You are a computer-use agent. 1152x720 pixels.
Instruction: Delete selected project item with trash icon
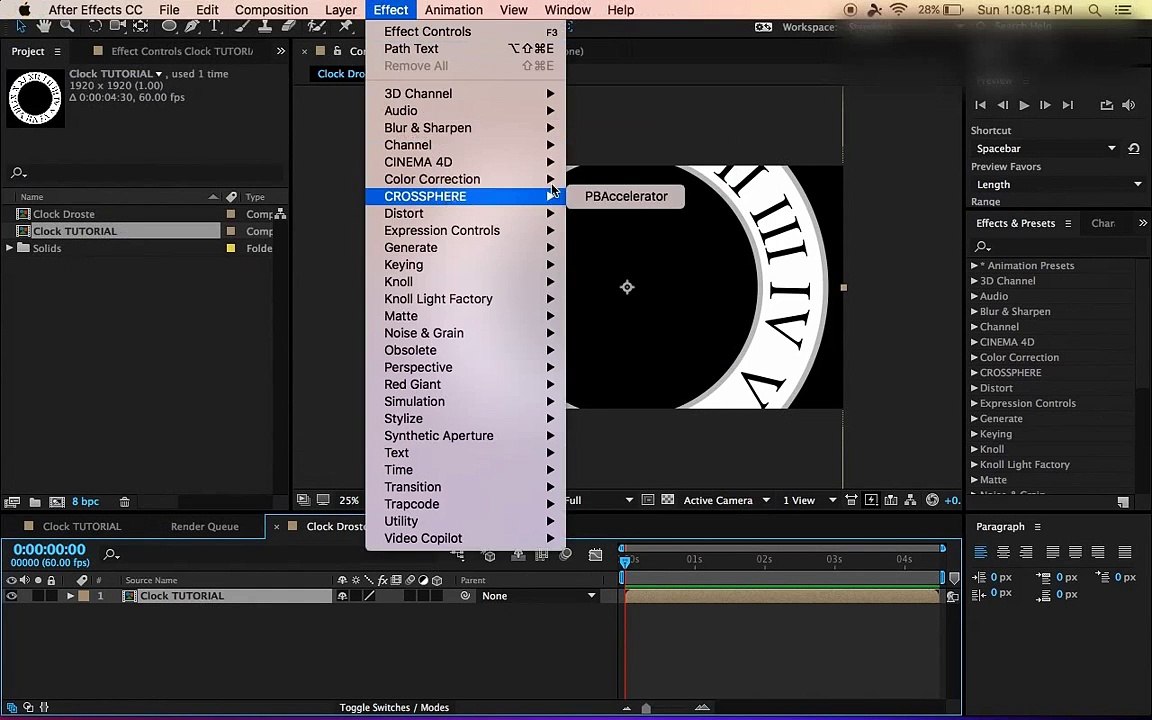click(x=124, y=502)
